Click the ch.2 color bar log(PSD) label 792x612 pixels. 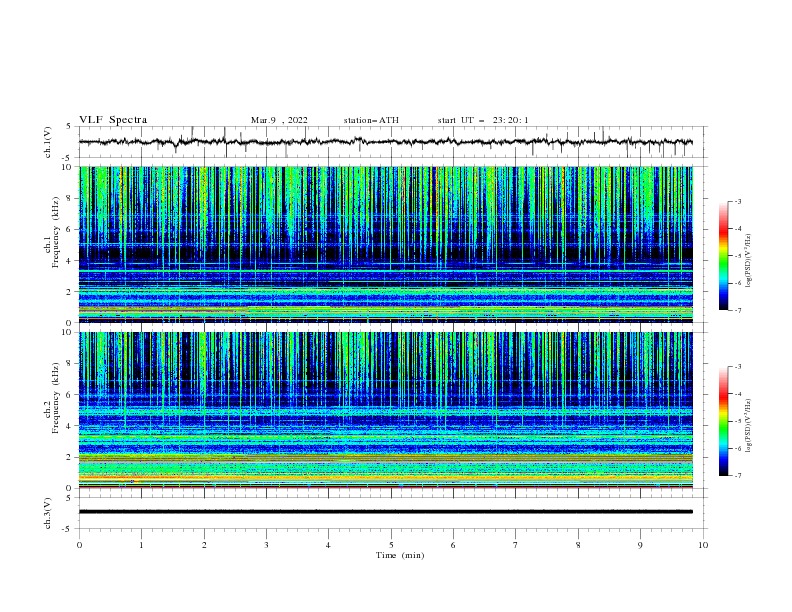tap(748, 426)
